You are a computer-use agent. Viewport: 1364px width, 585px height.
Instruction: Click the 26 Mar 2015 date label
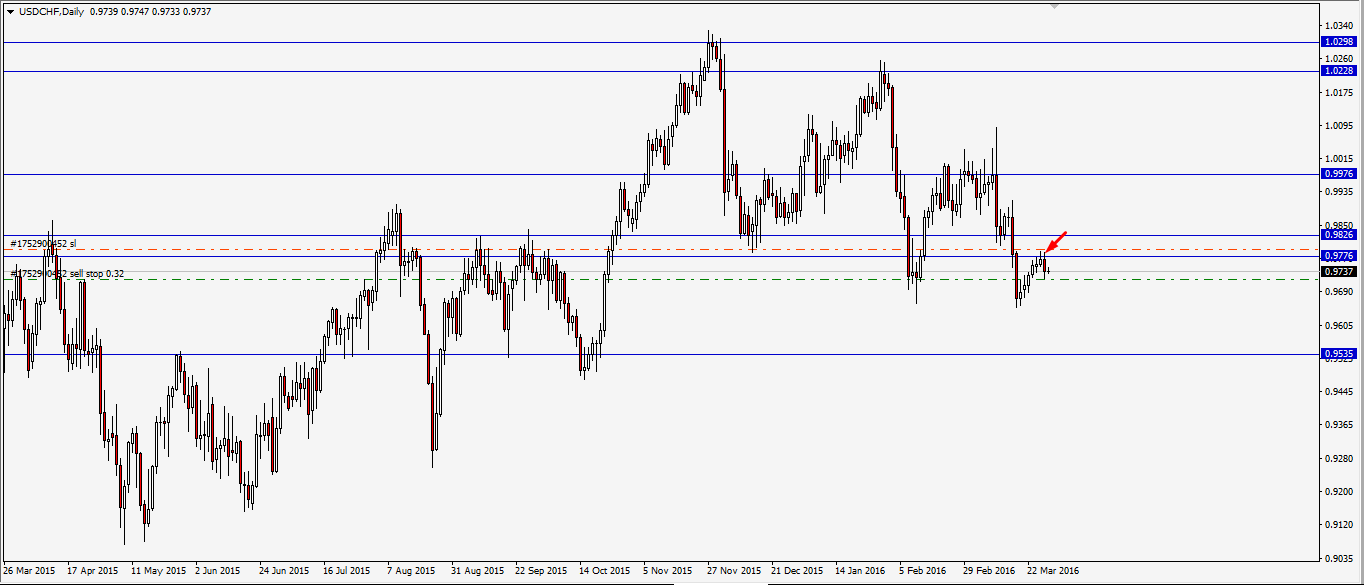[x=30, y=571]
